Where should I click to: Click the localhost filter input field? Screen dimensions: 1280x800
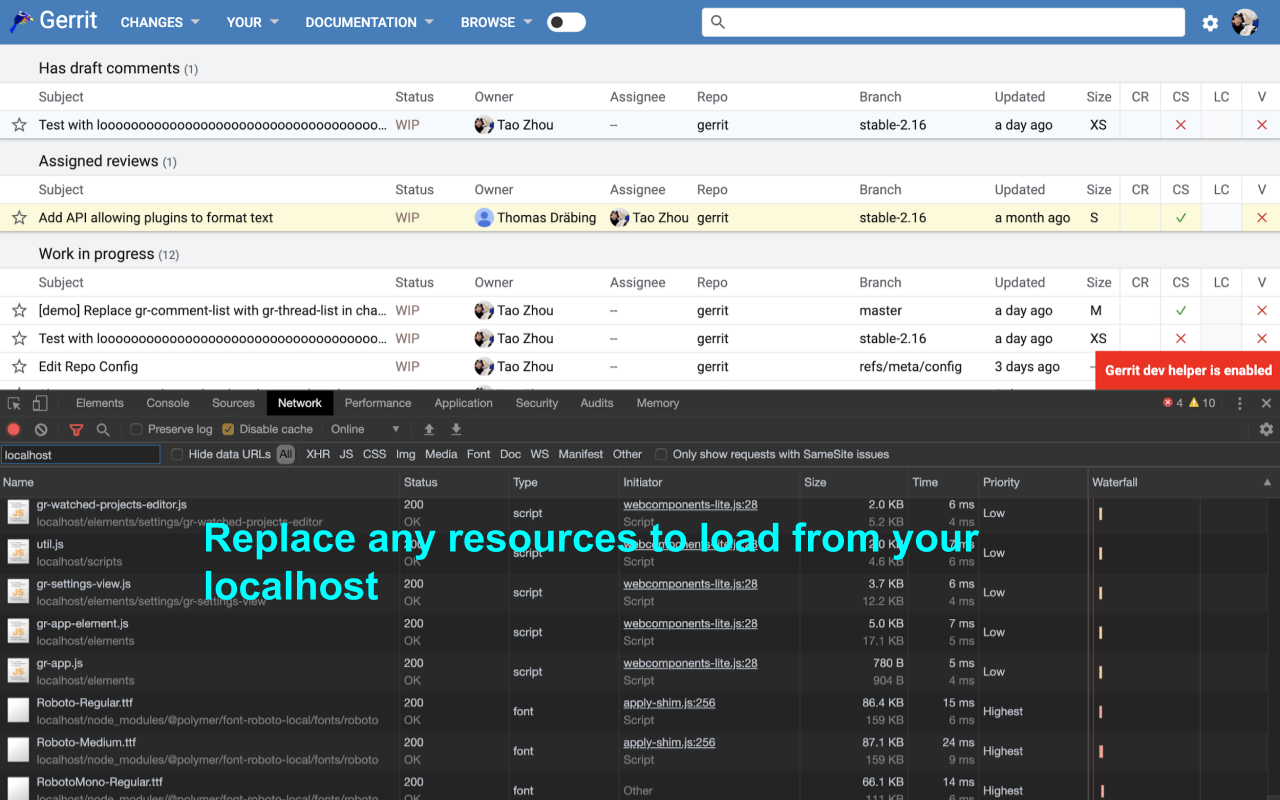80,455
